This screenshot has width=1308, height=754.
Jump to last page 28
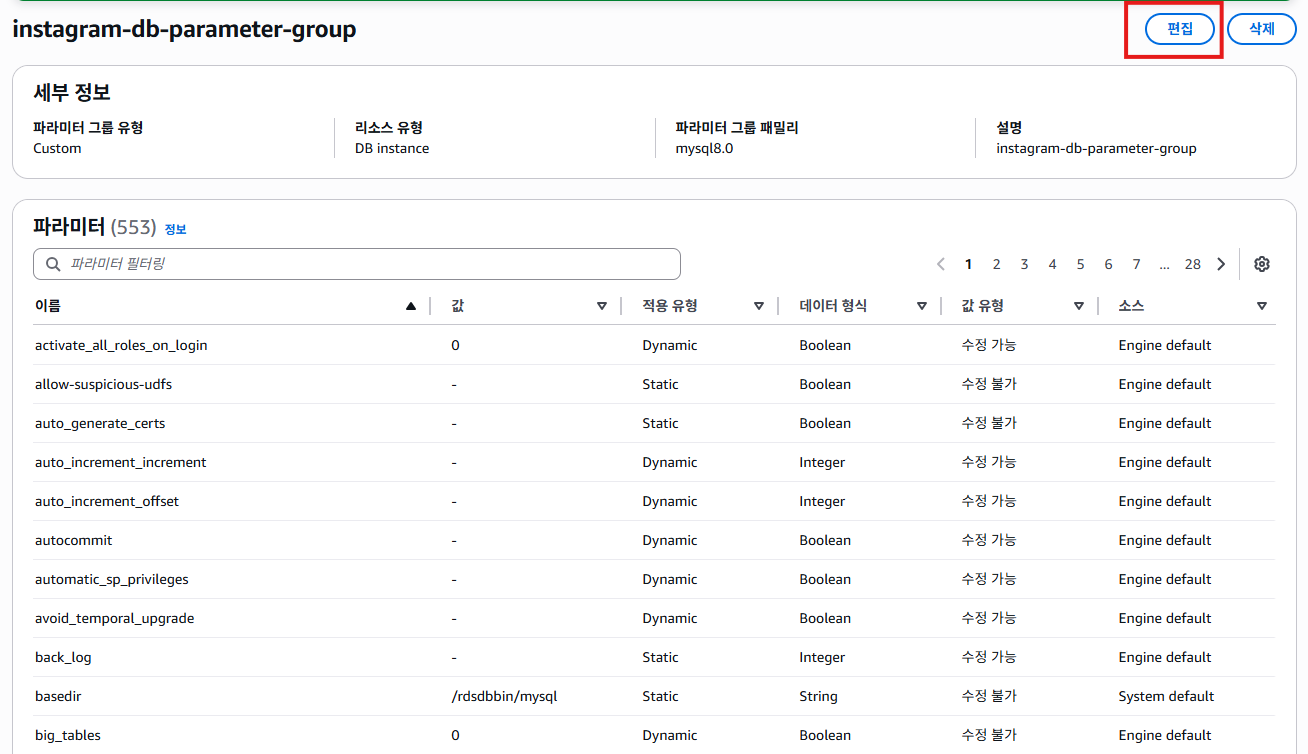click(1192, 264)
